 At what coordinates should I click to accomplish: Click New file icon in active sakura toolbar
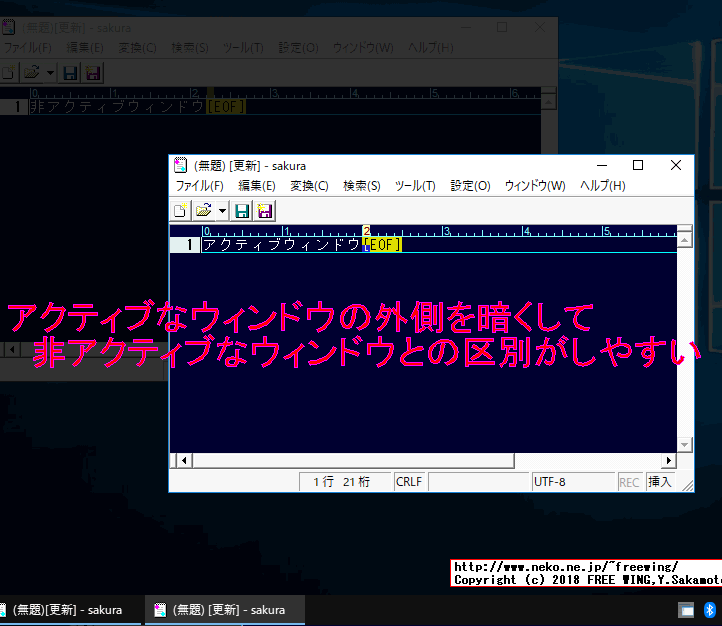pyautogui.click(x=180, y=211)
